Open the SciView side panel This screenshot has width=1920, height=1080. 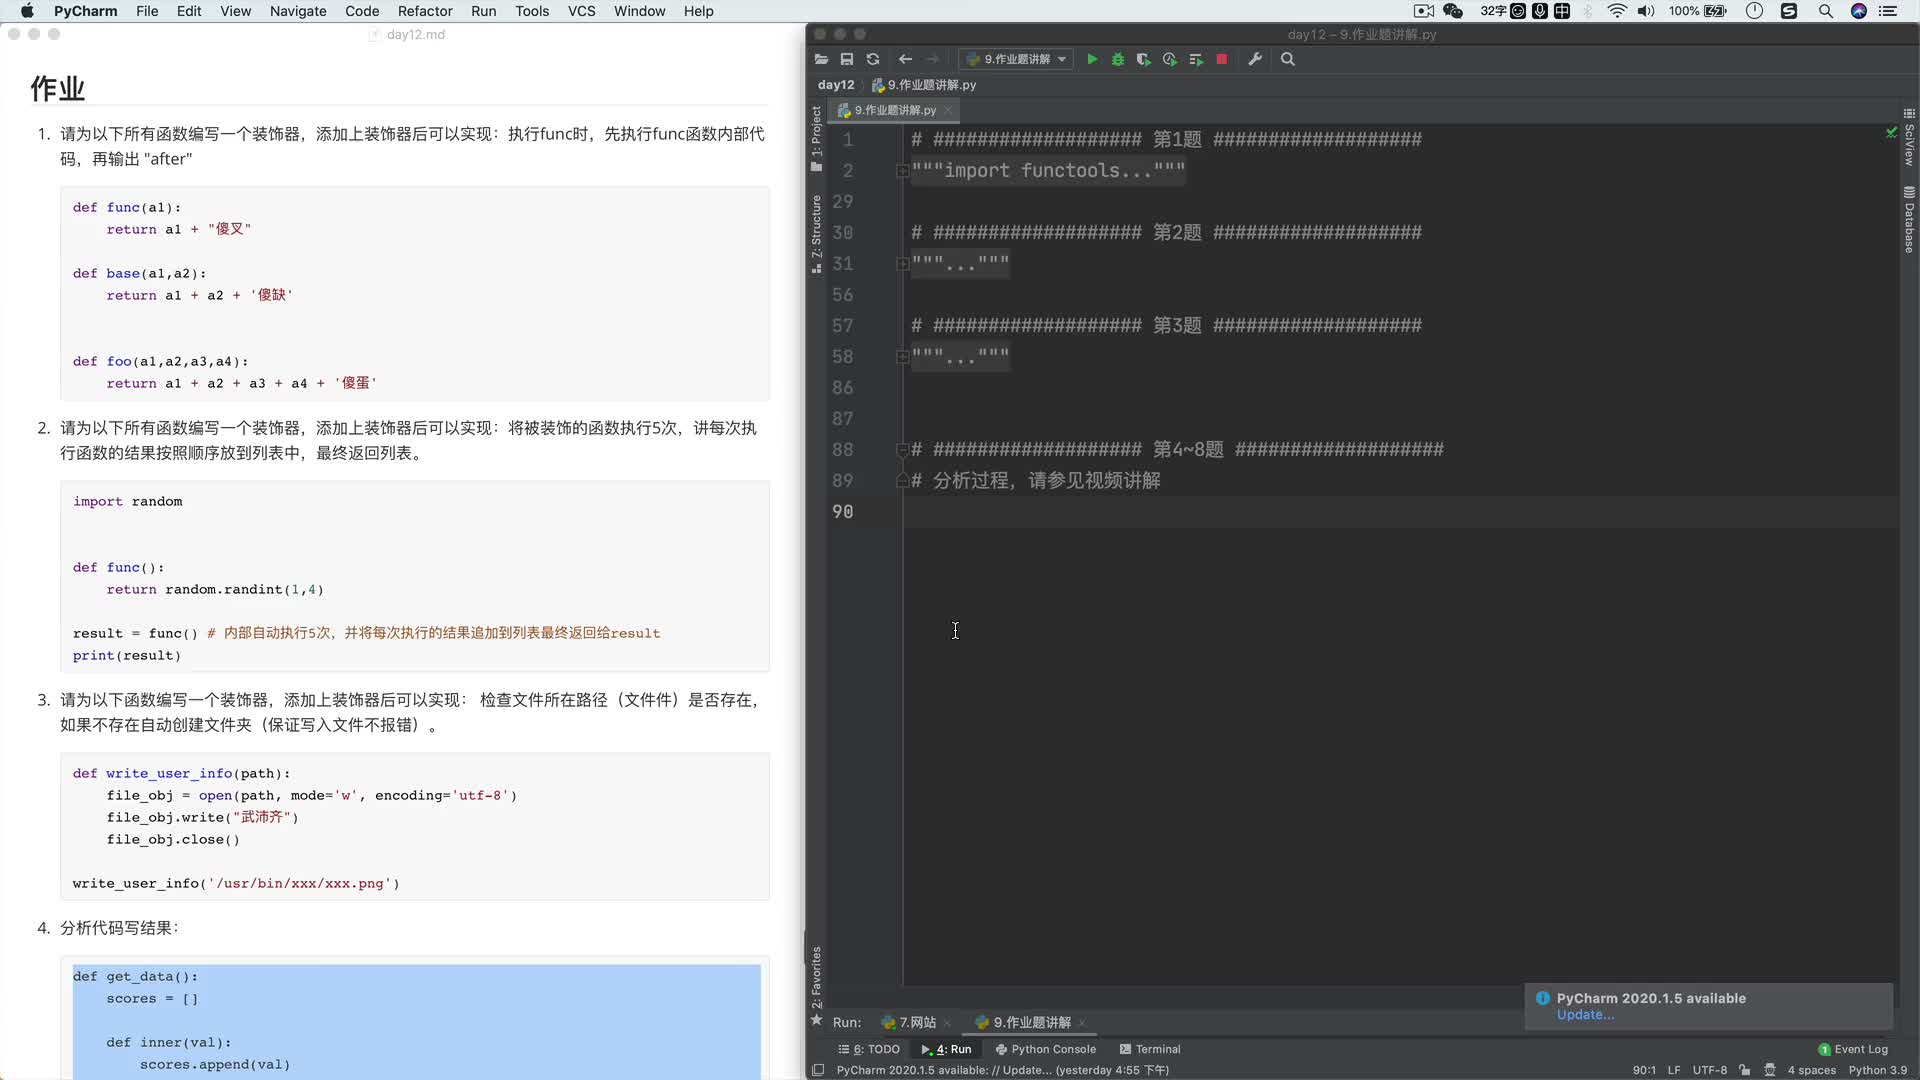tap(1909, 137)
